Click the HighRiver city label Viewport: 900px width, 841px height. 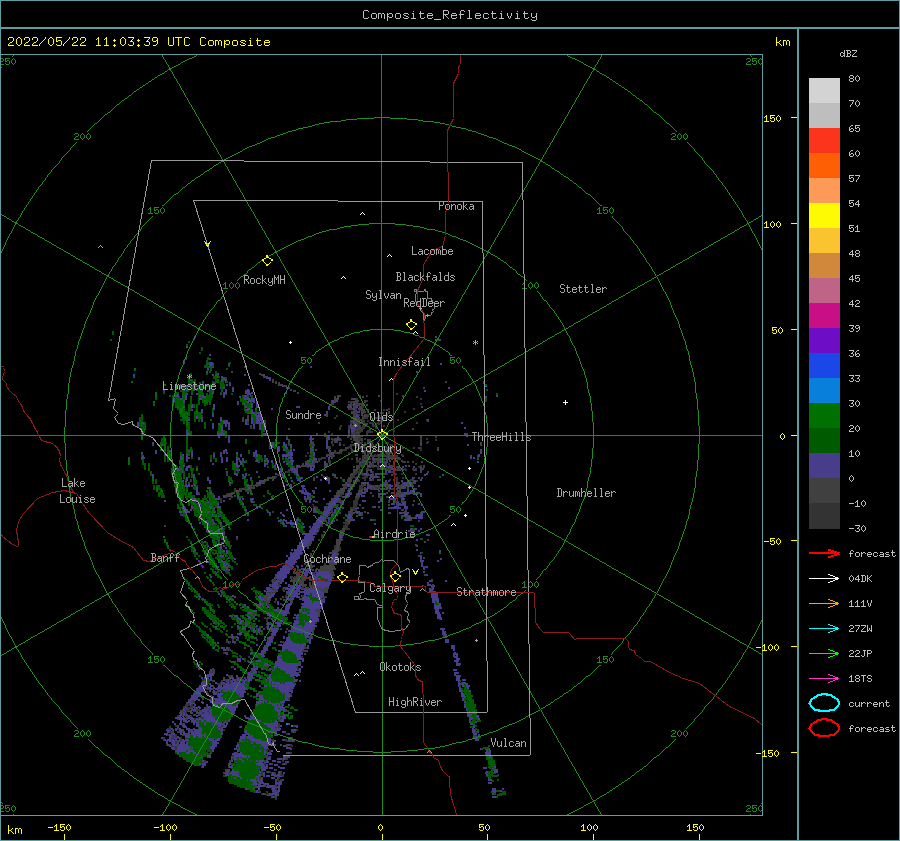(x=415, y=702)
